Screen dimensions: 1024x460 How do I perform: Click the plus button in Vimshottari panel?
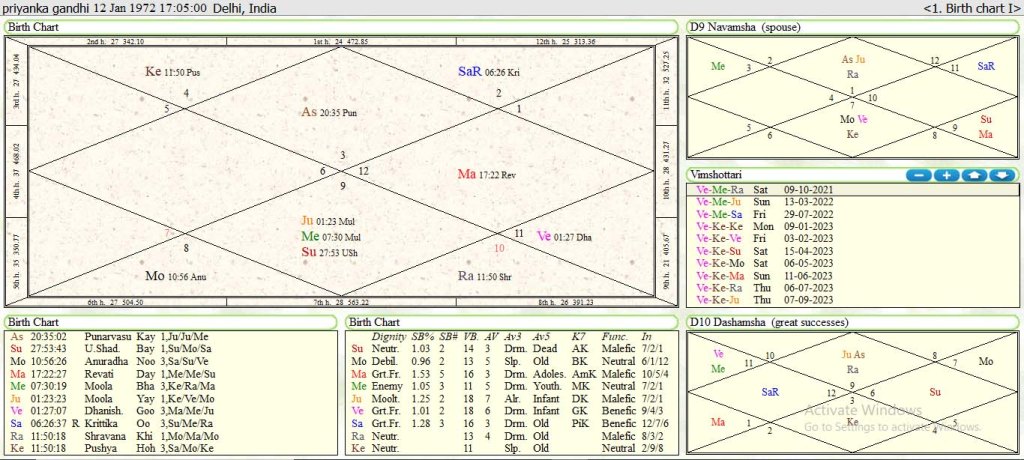coord(946,175)
